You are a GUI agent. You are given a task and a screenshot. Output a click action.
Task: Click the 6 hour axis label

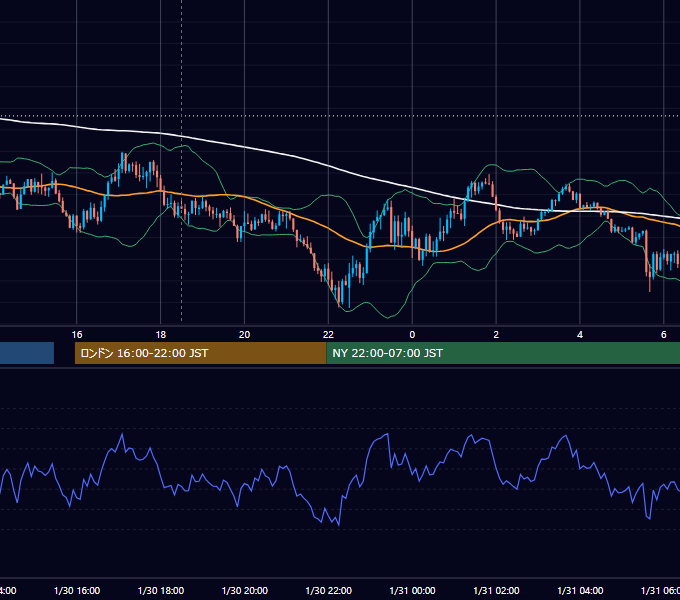click(x=664, y=334)
